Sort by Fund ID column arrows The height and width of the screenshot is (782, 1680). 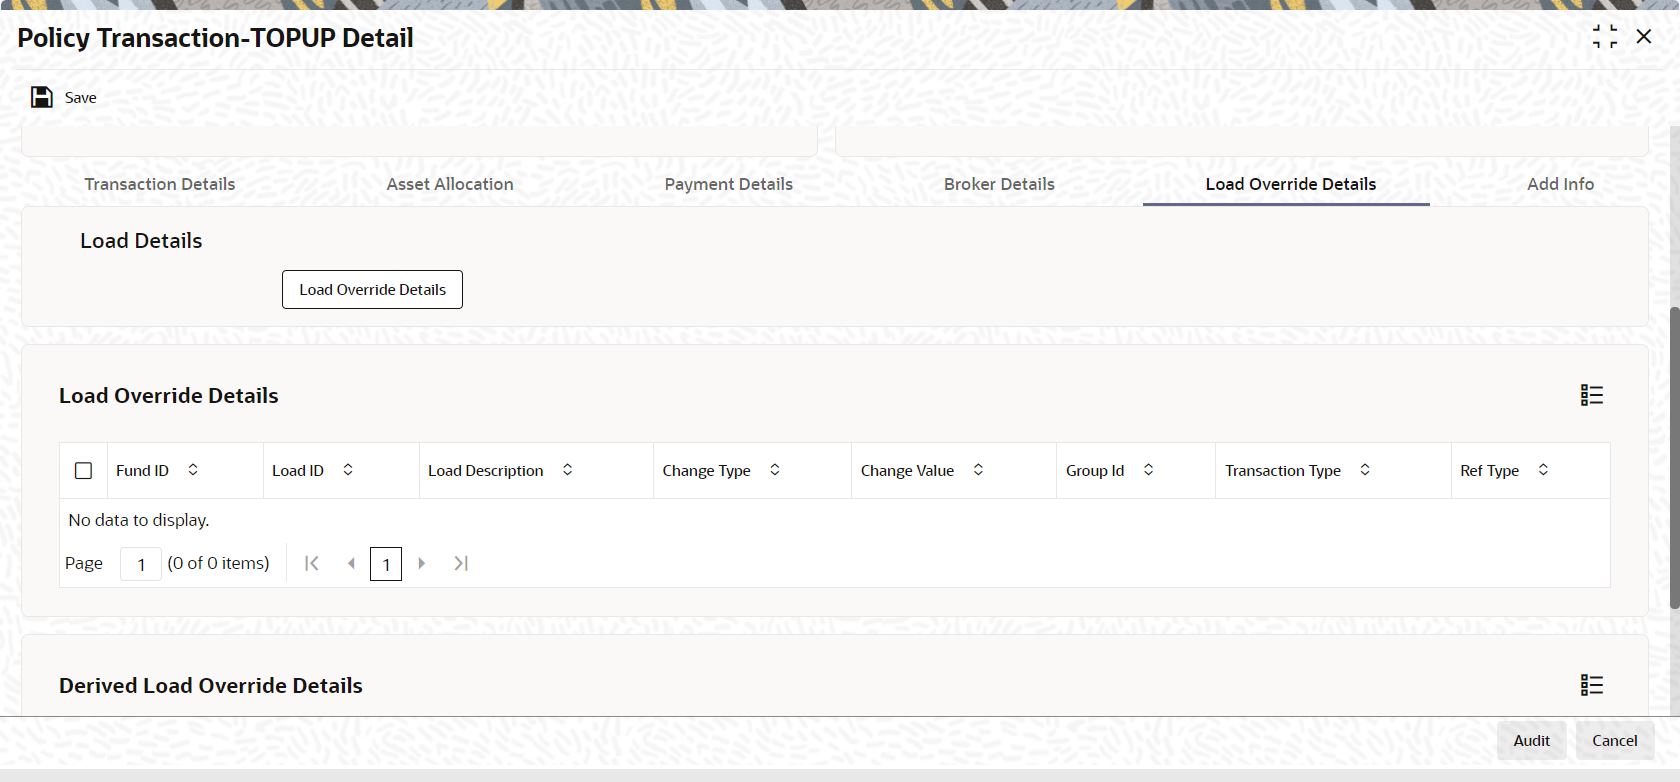click(x=193, y=470)
